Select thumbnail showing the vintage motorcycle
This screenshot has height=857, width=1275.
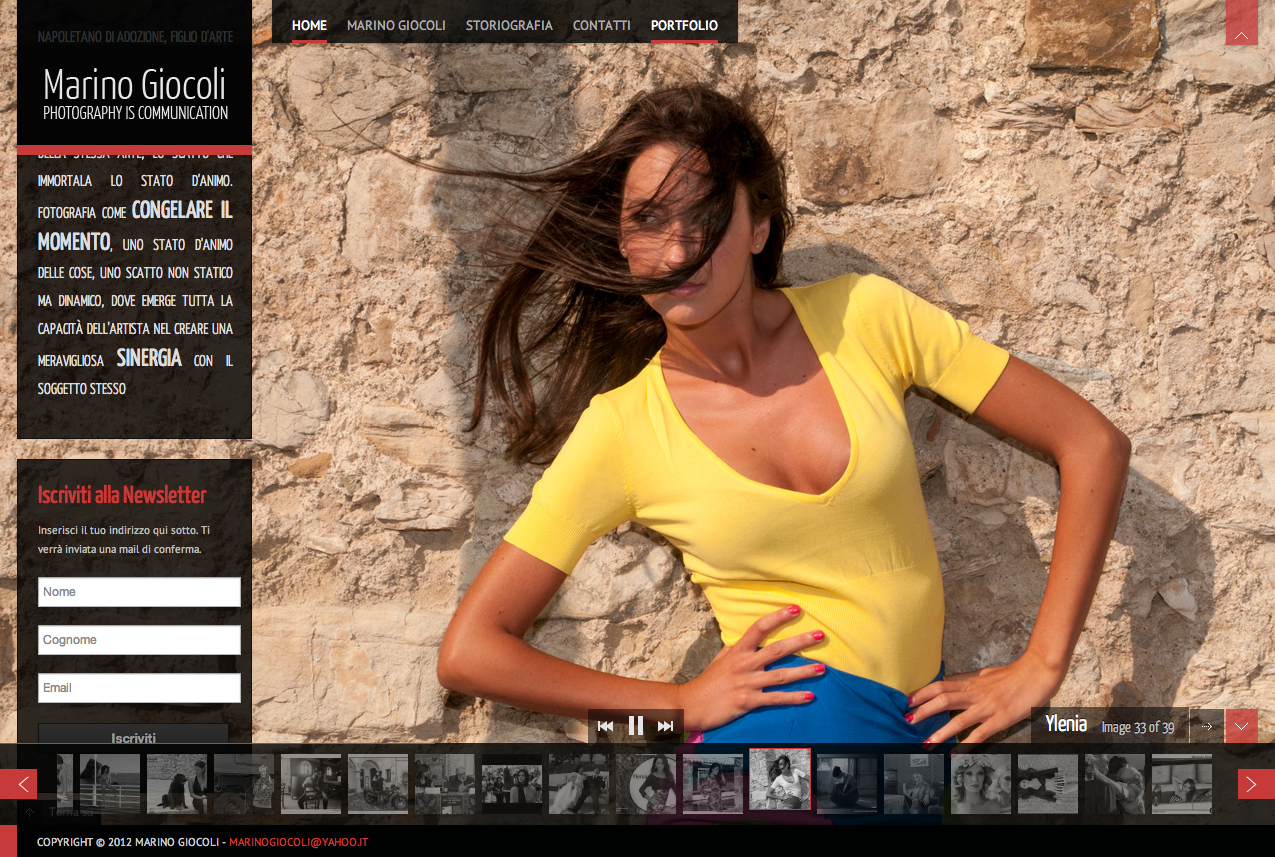(378, 783)
